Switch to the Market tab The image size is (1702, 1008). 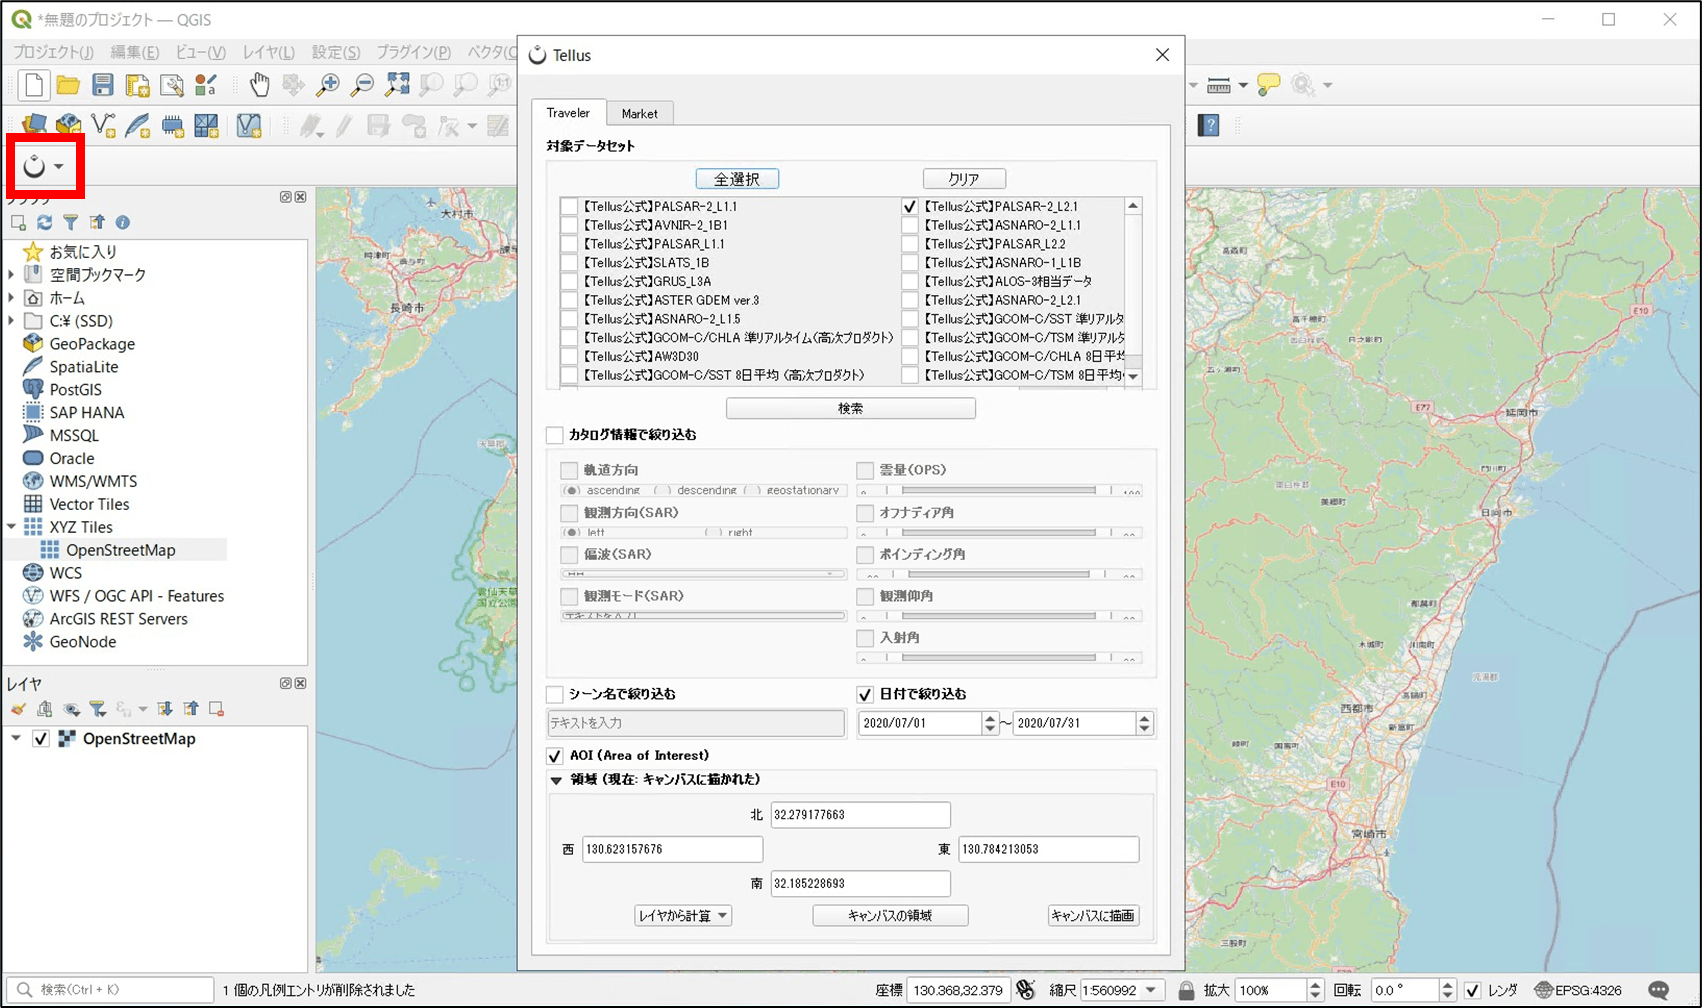coord(639,114)
